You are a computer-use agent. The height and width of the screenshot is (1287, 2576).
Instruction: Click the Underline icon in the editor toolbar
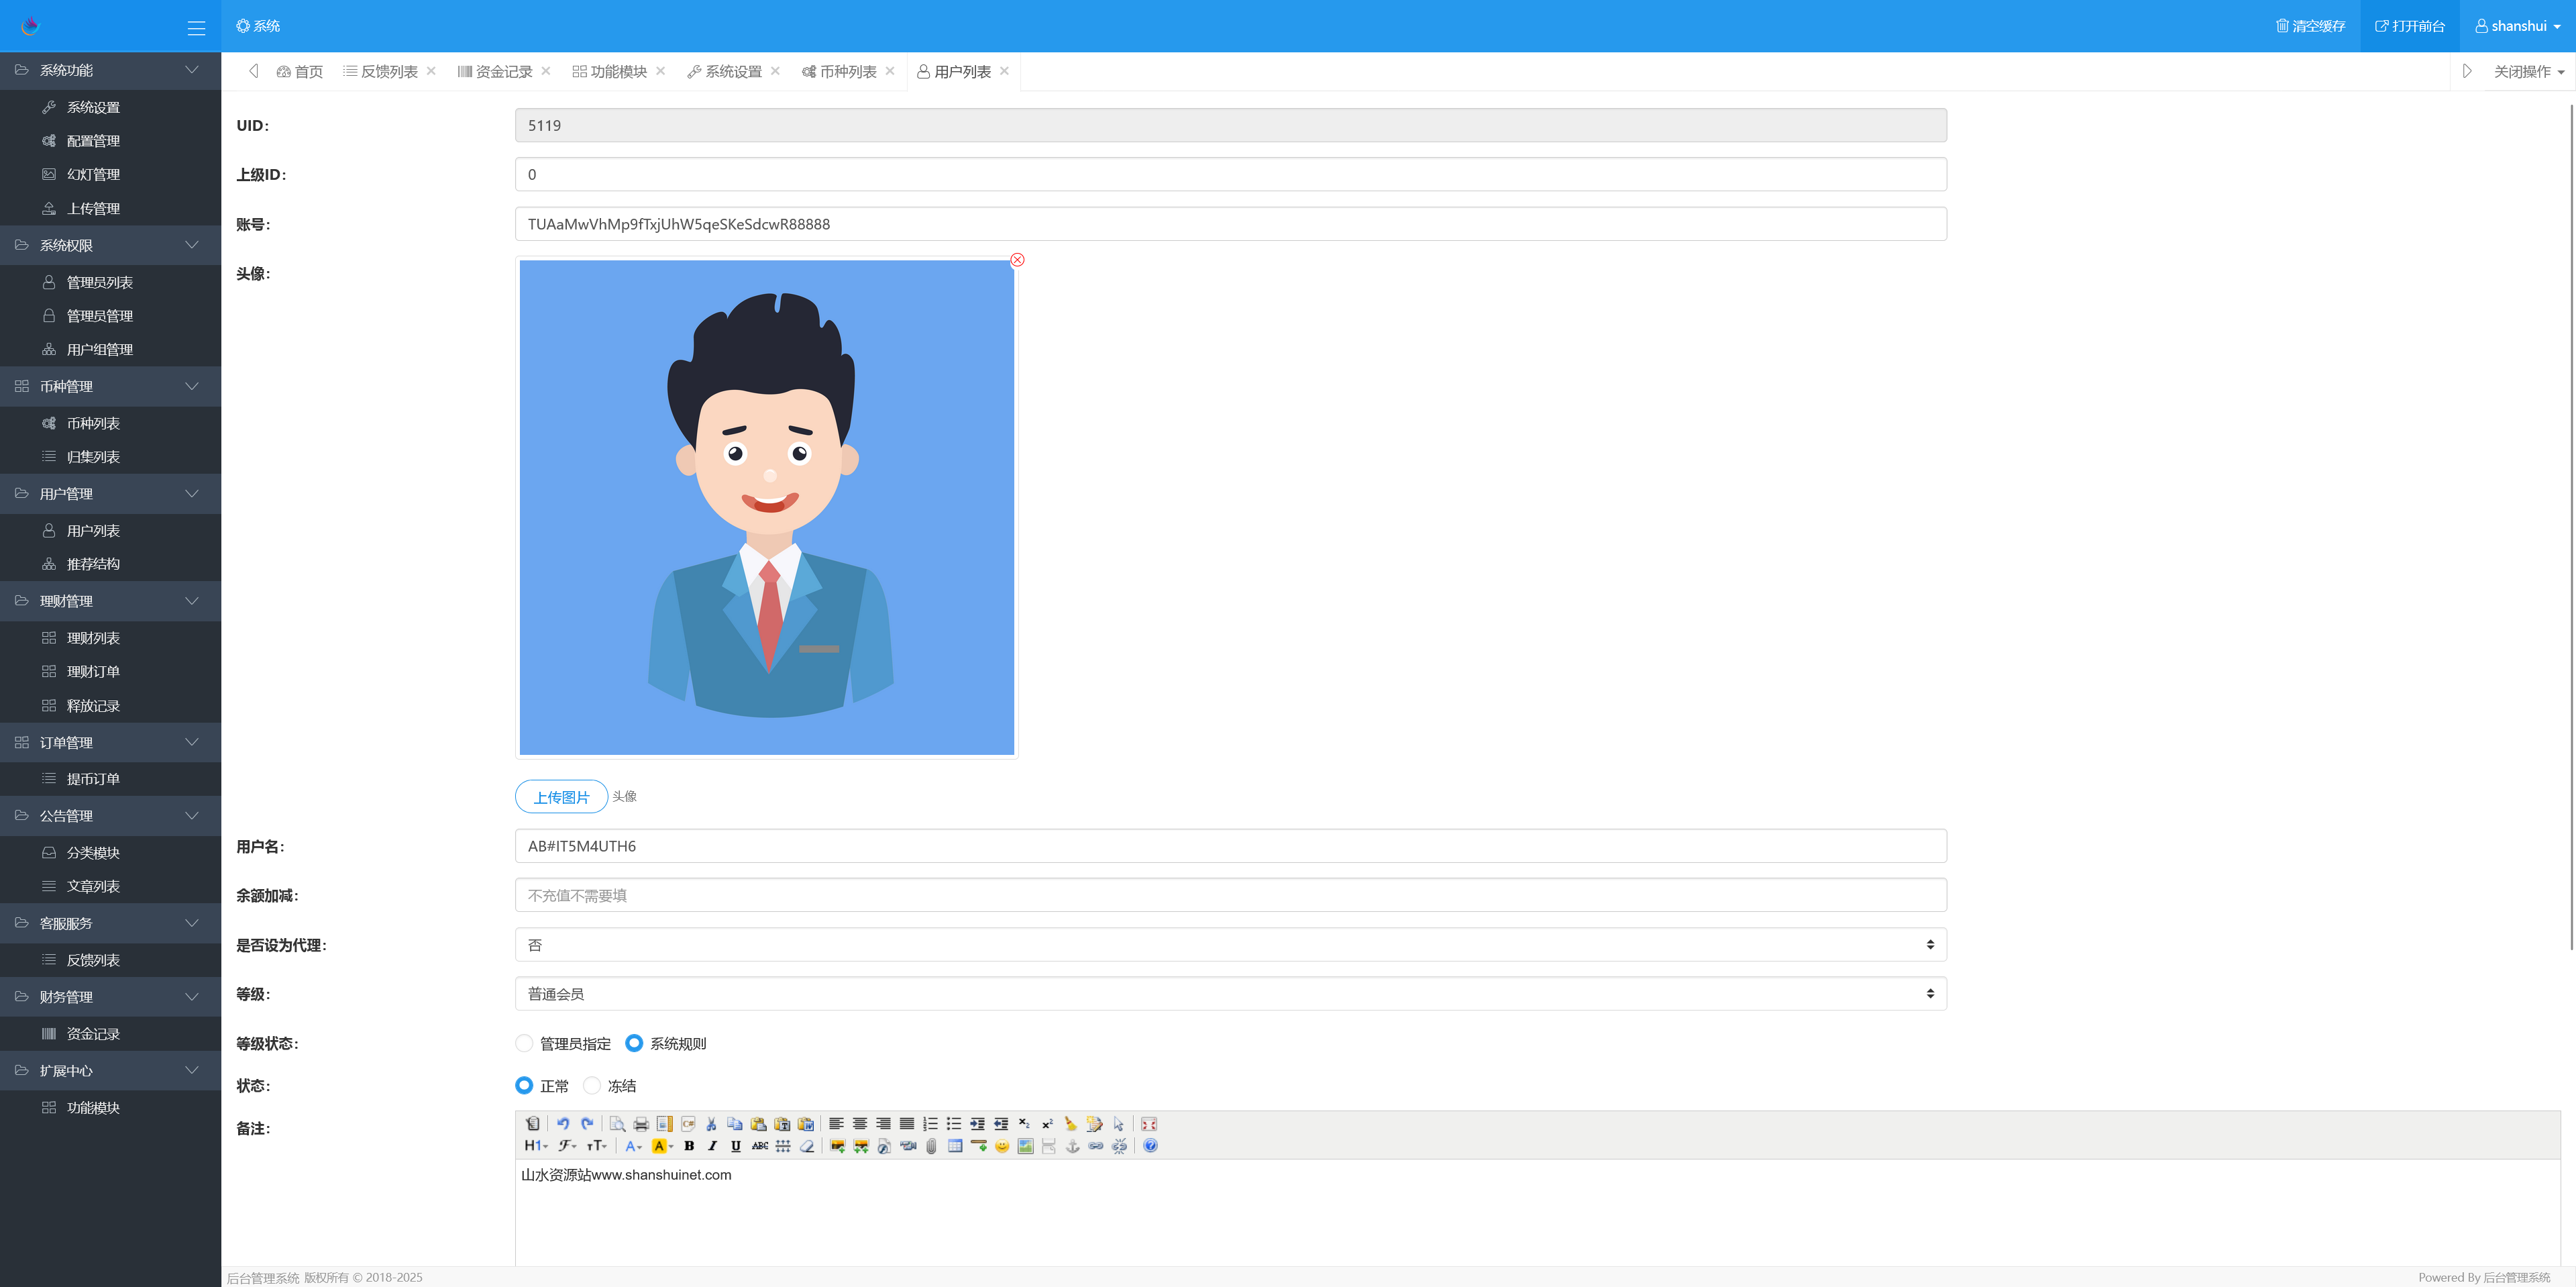point(736,1146)
